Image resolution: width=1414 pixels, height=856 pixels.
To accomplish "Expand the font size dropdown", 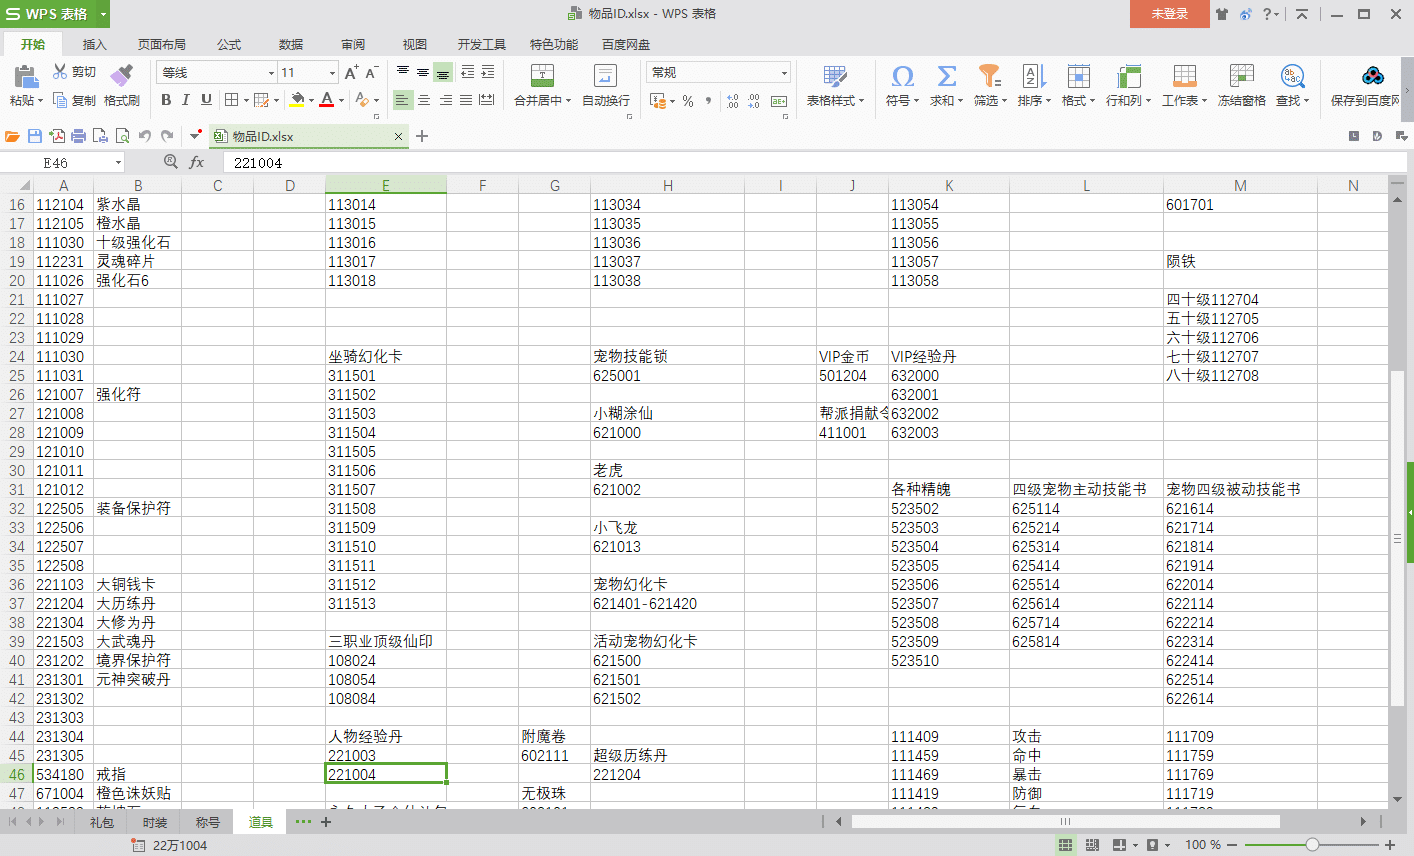I will point(332,73).
